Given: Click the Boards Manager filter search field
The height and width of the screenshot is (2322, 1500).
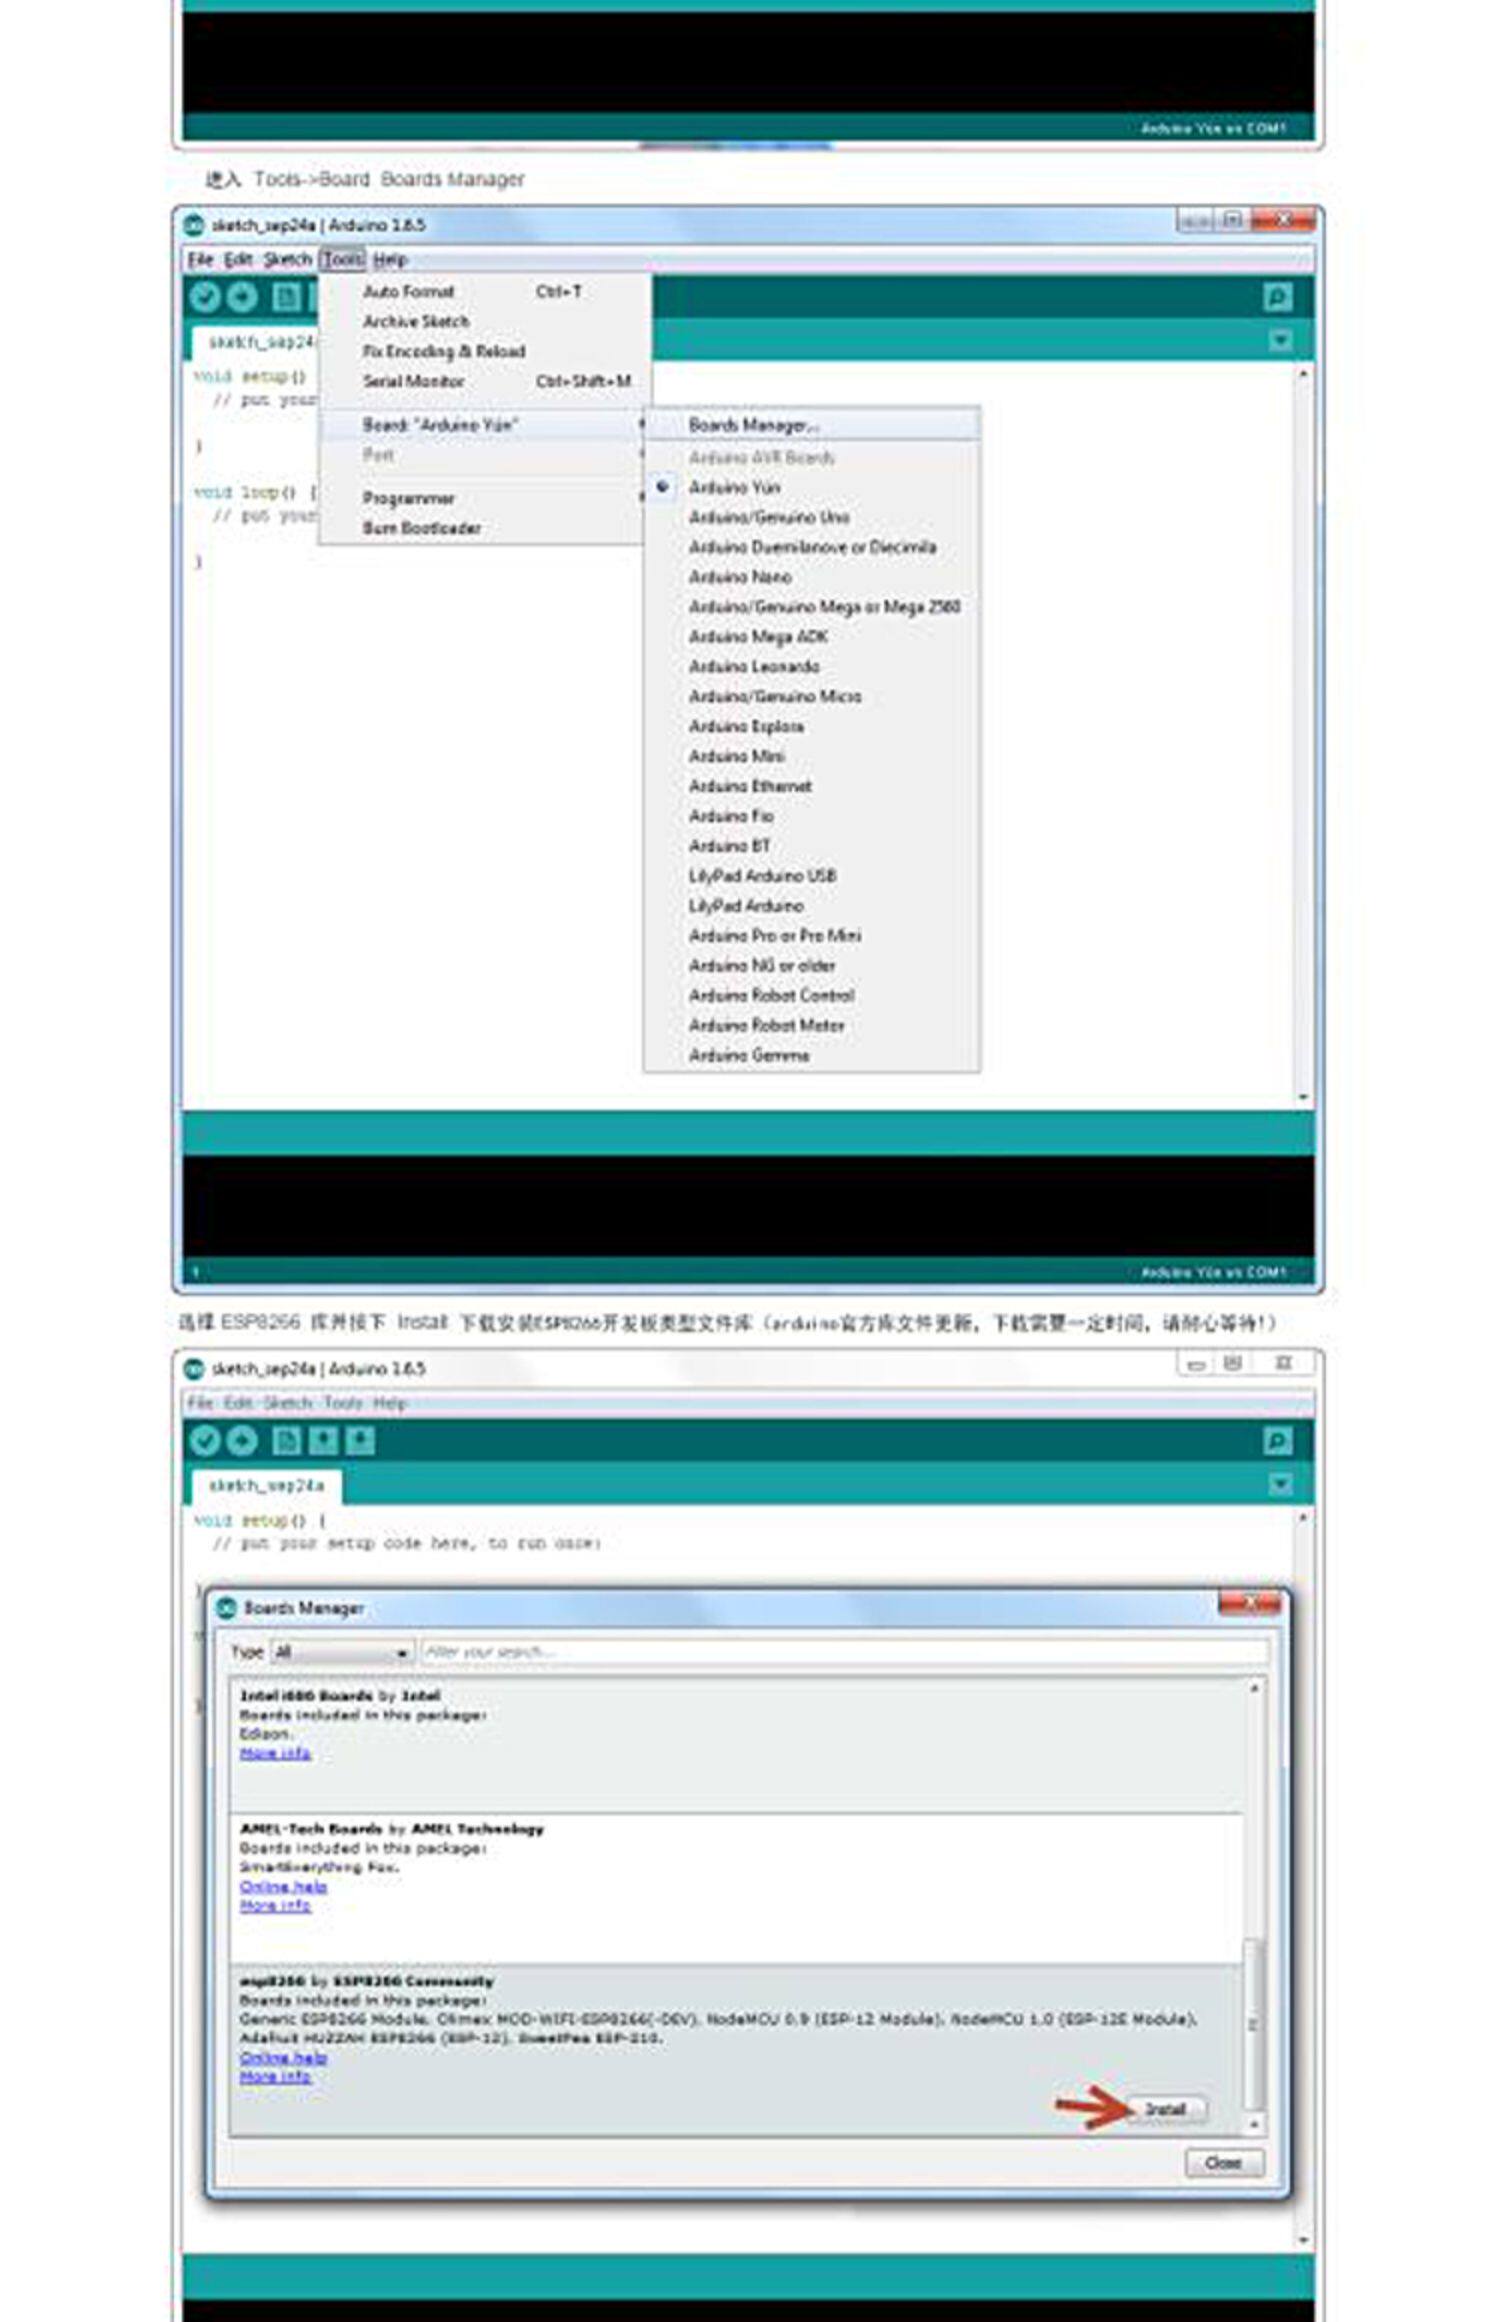Looking at the screenshot, I should (x=844, y=1652).
